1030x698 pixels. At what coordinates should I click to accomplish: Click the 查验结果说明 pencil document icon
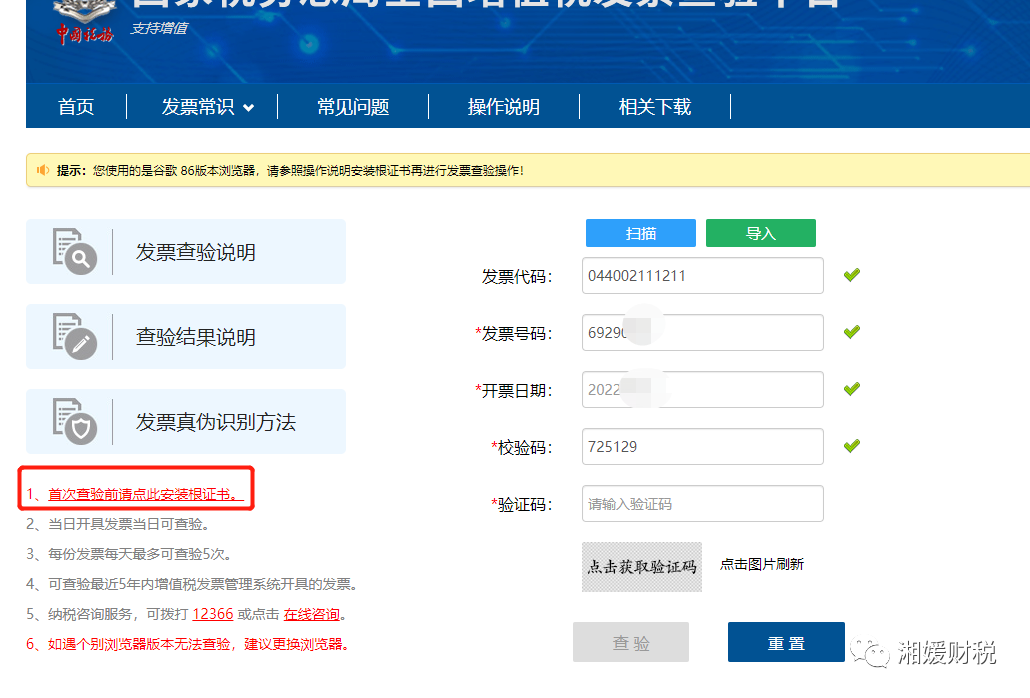[75, 336]
